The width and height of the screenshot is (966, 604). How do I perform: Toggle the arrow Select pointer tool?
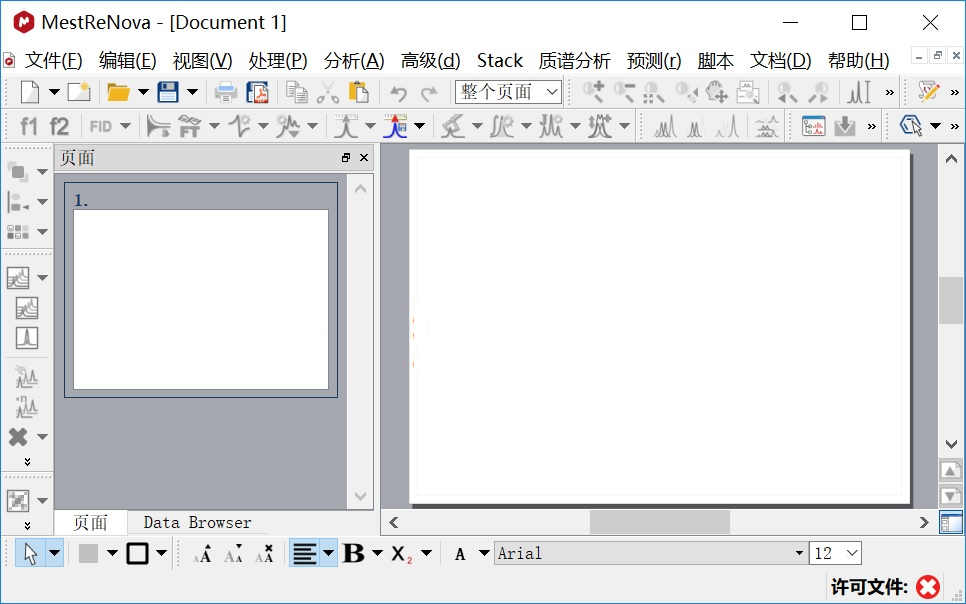tap(30, 553)
